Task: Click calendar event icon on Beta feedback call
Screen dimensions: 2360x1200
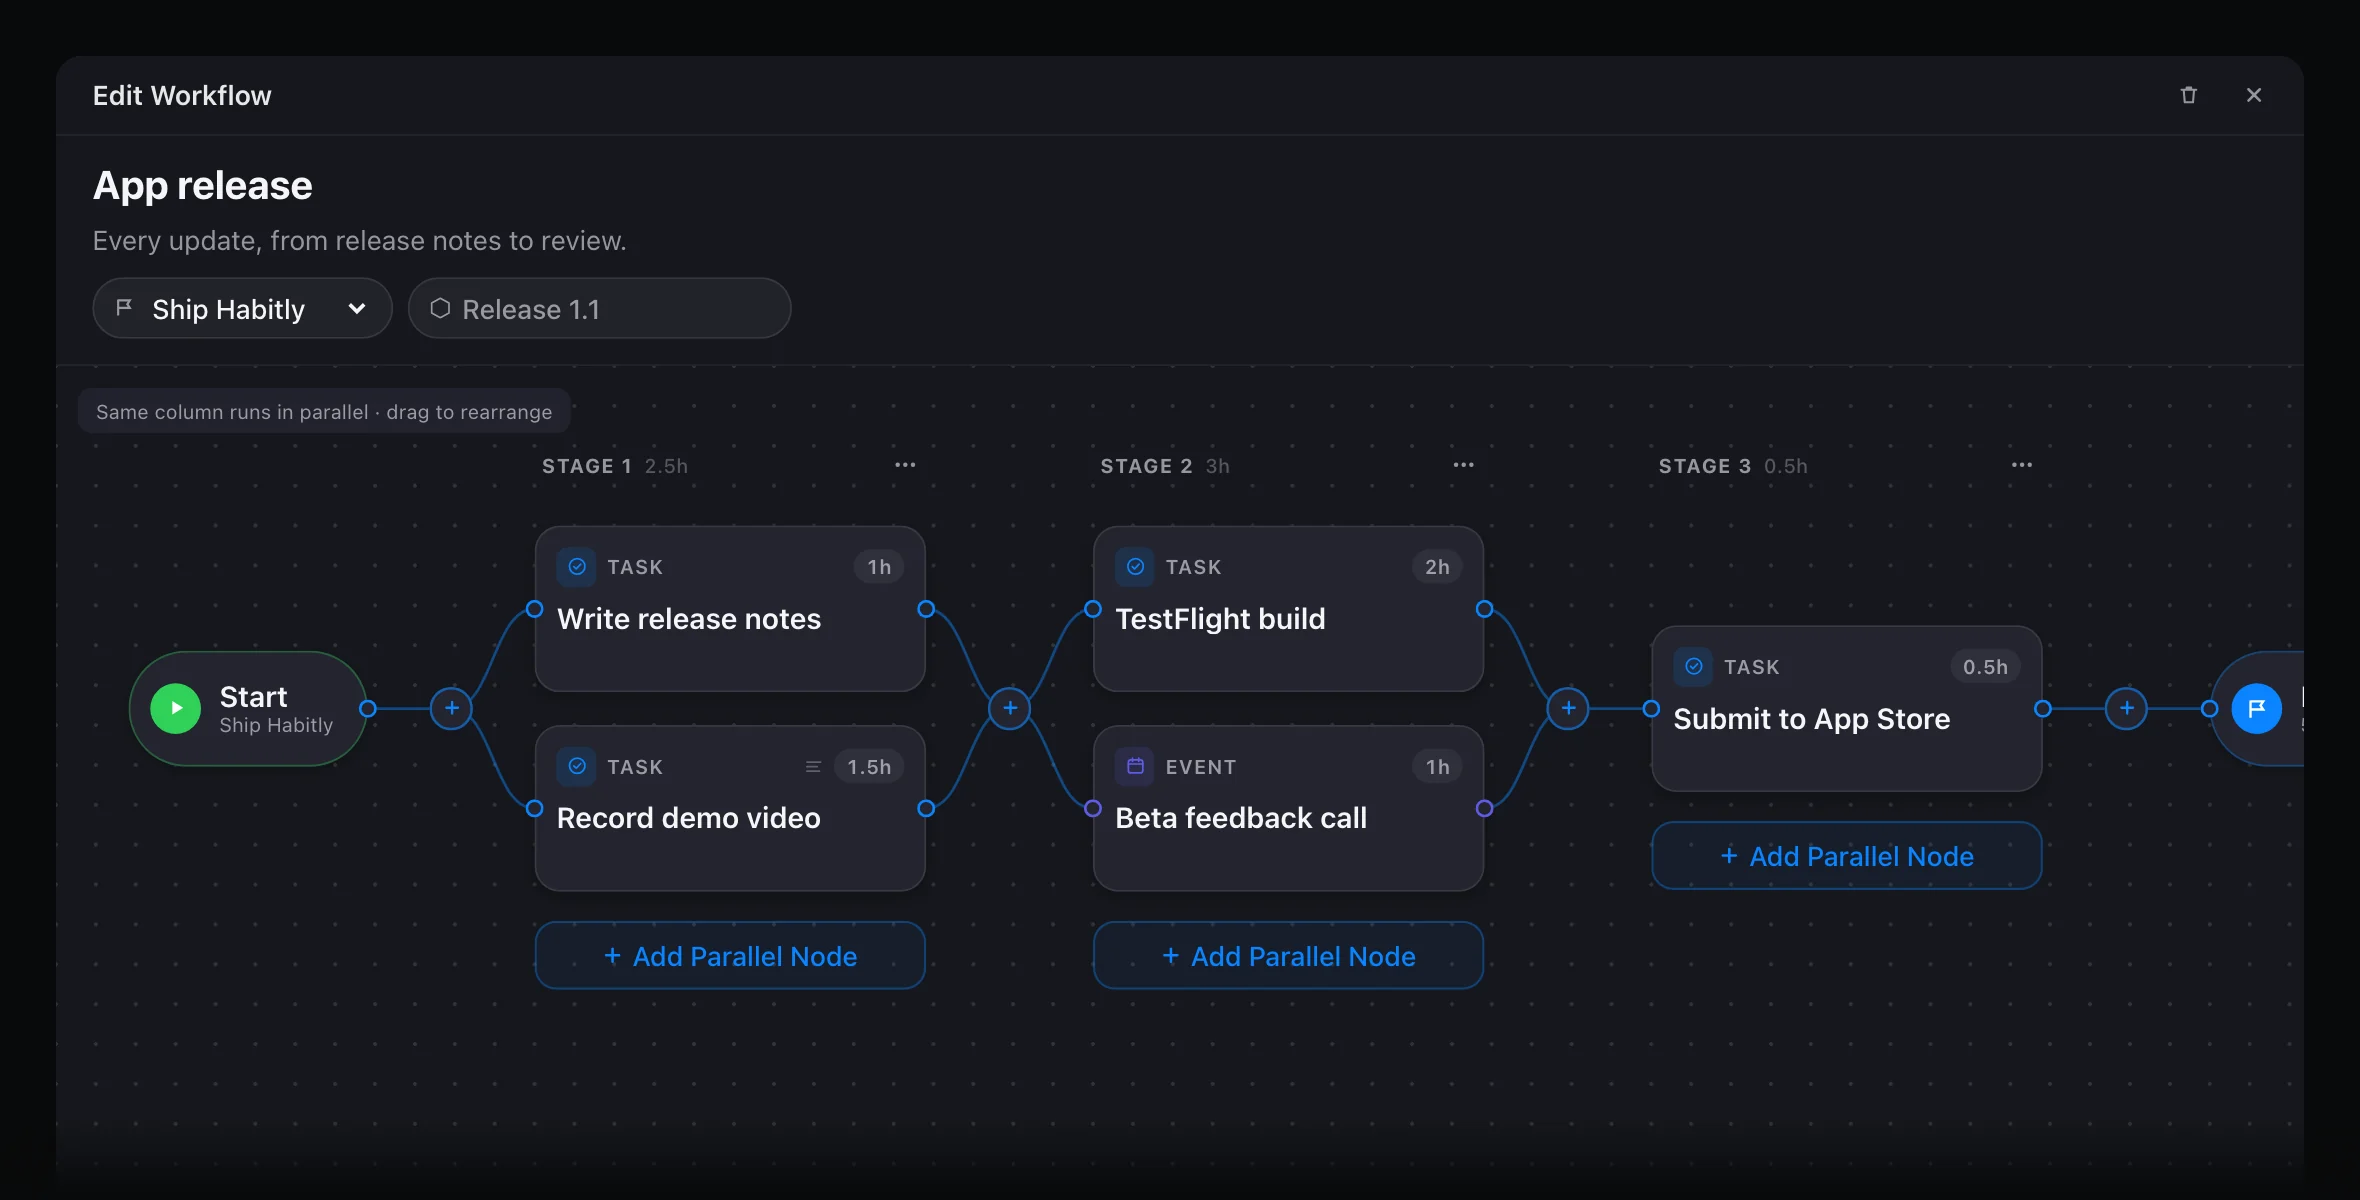Action: (x=1135, y=766)
